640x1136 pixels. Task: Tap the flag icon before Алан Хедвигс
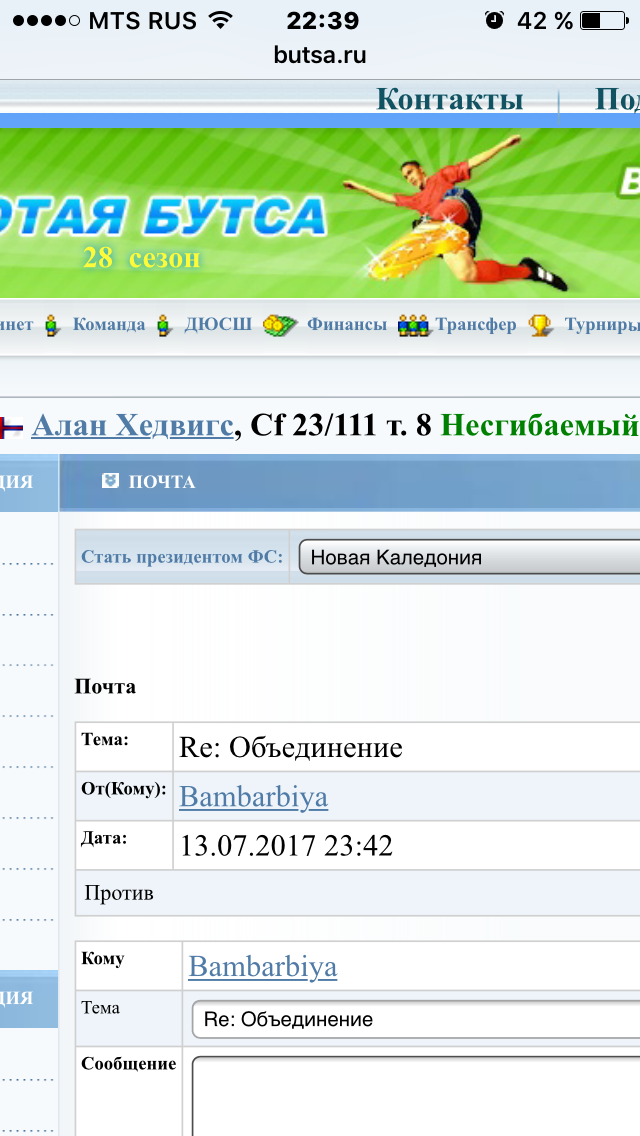(x=12, y=427)
